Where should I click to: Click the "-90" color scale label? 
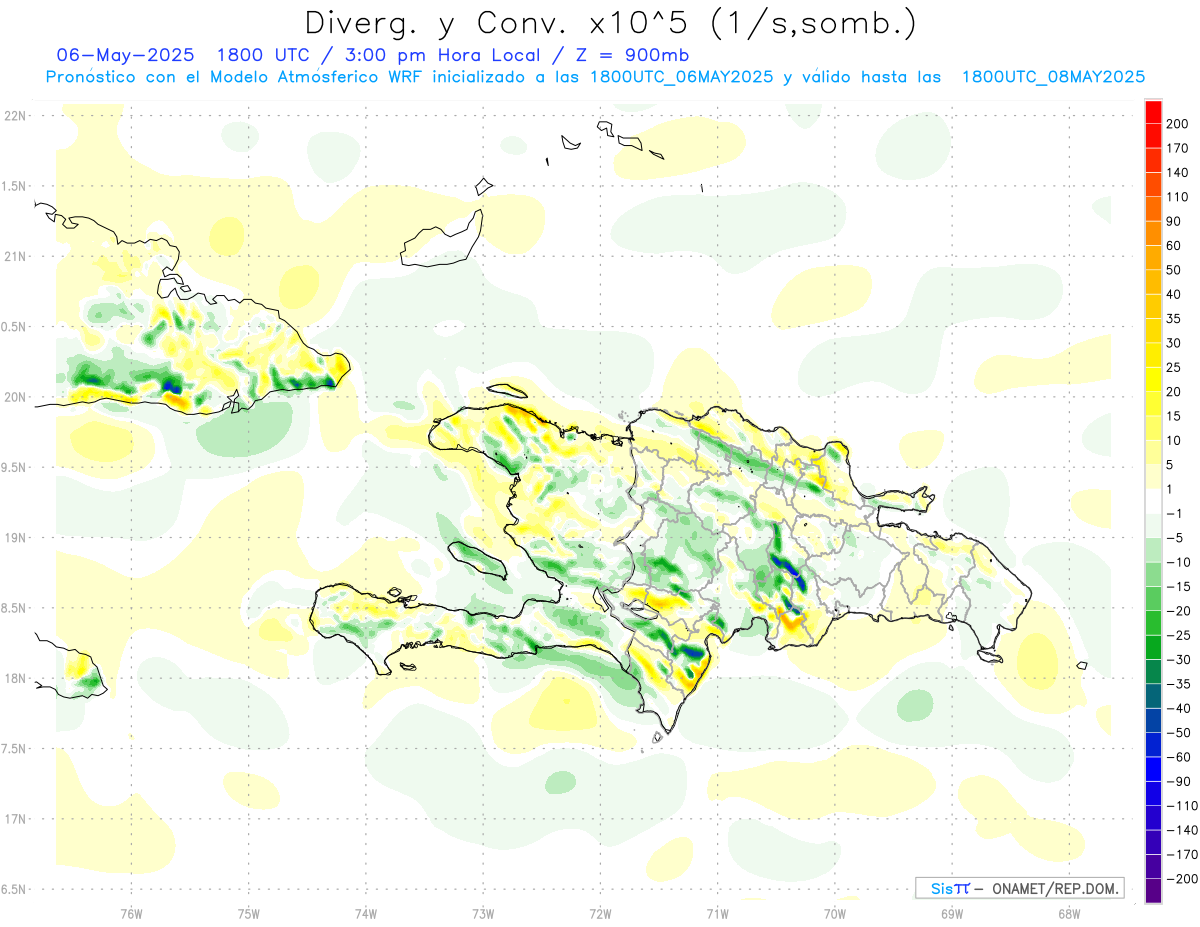tap(1180, 781)
